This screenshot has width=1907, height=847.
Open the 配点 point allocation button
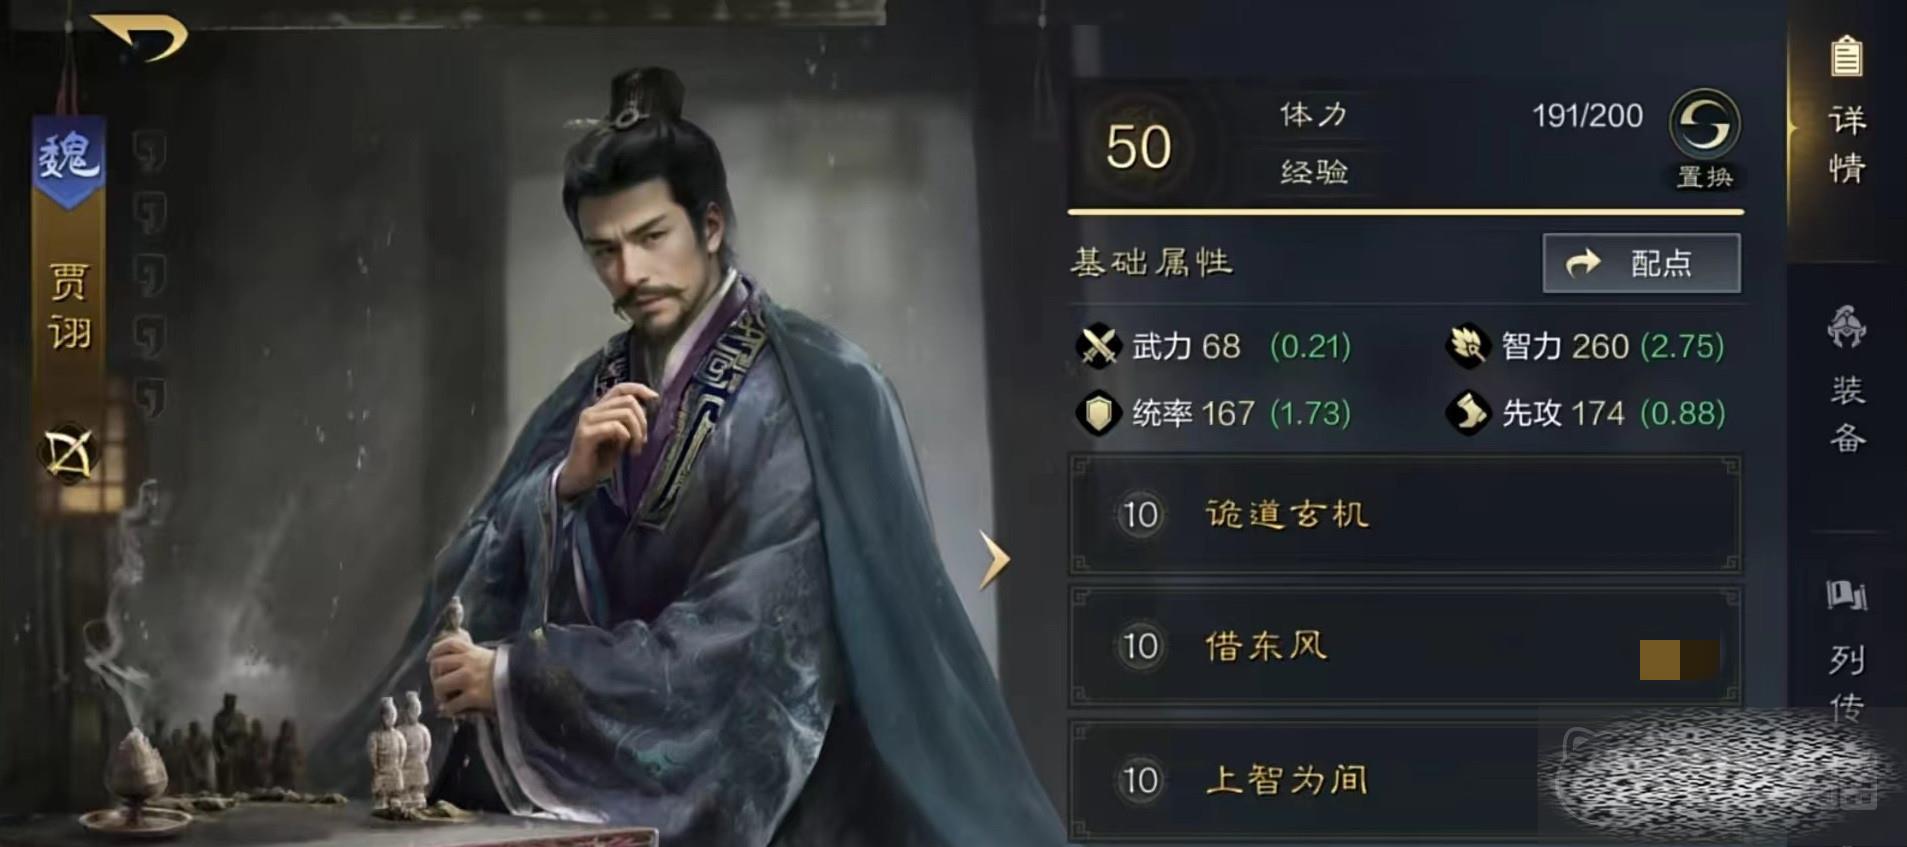1641,263
